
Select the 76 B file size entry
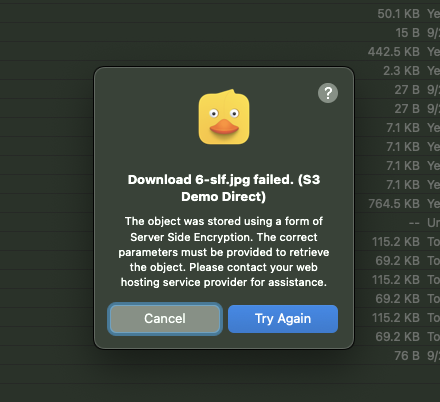tap(407, 356)
